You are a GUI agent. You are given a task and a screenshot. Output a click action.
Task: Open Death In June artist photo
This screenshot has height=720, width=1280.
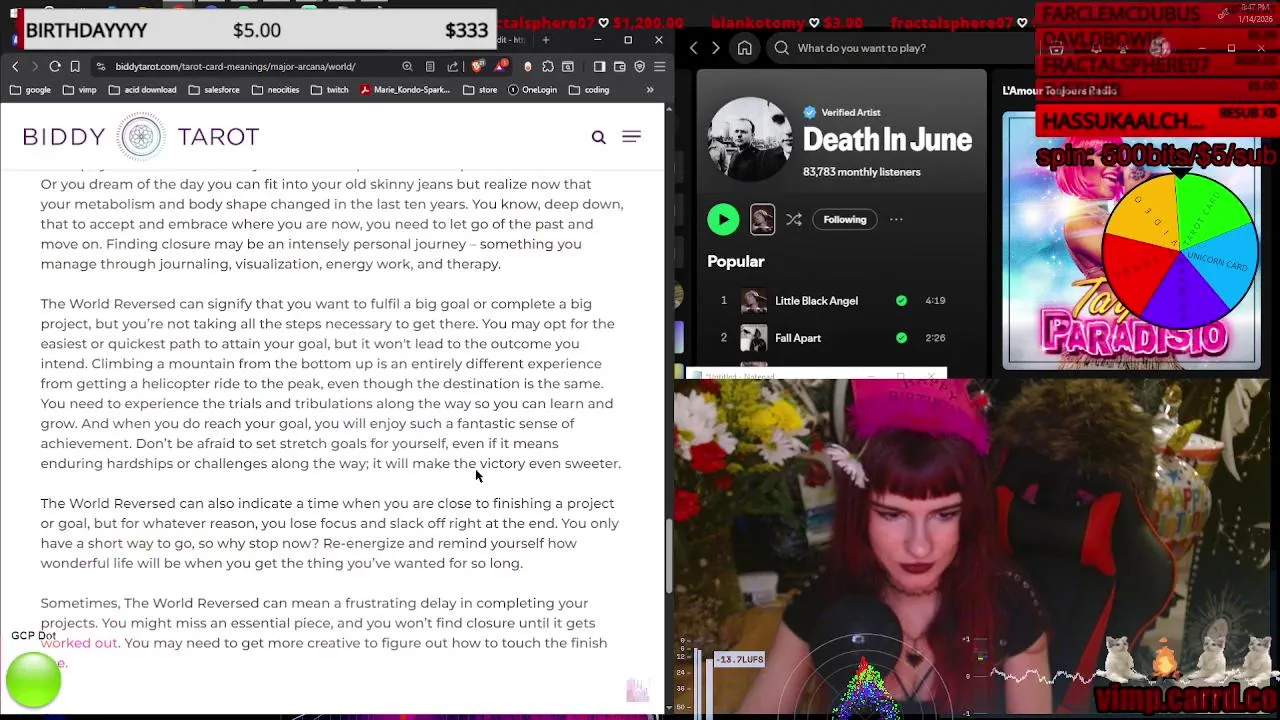point(750,138)
